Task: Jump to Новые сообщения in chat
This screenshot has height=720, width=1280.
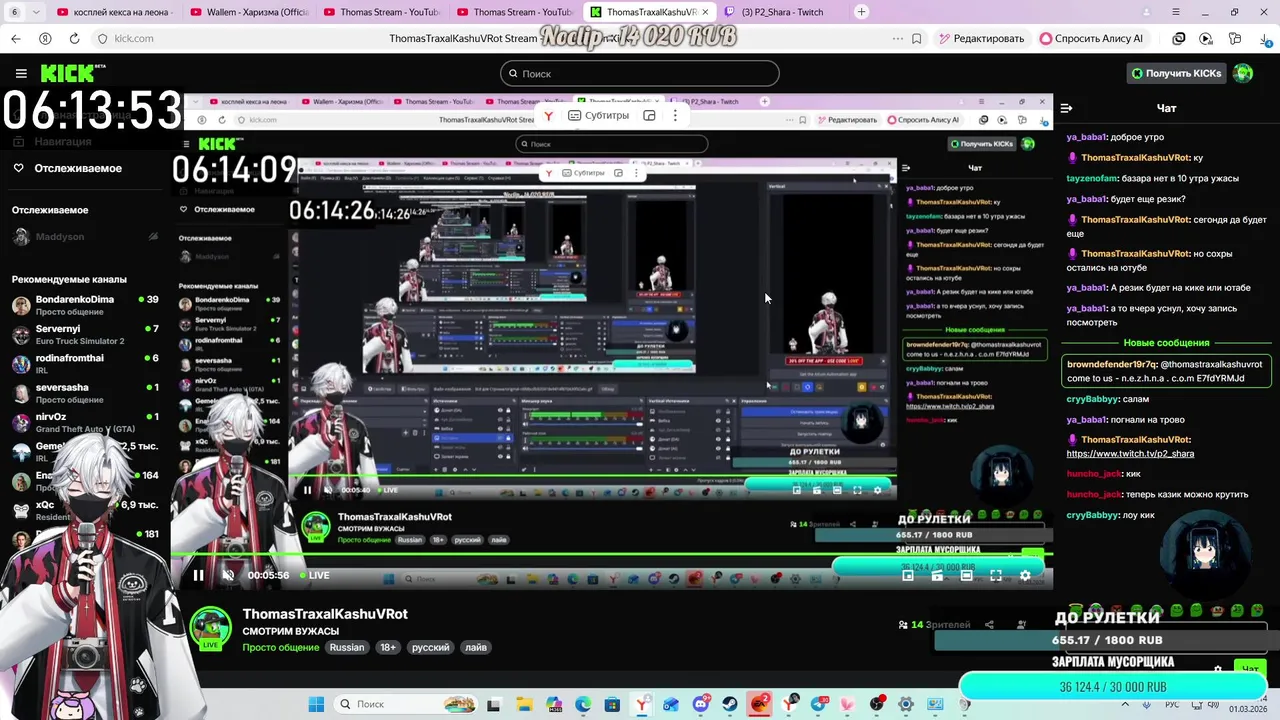Action: click(1166, 343)
